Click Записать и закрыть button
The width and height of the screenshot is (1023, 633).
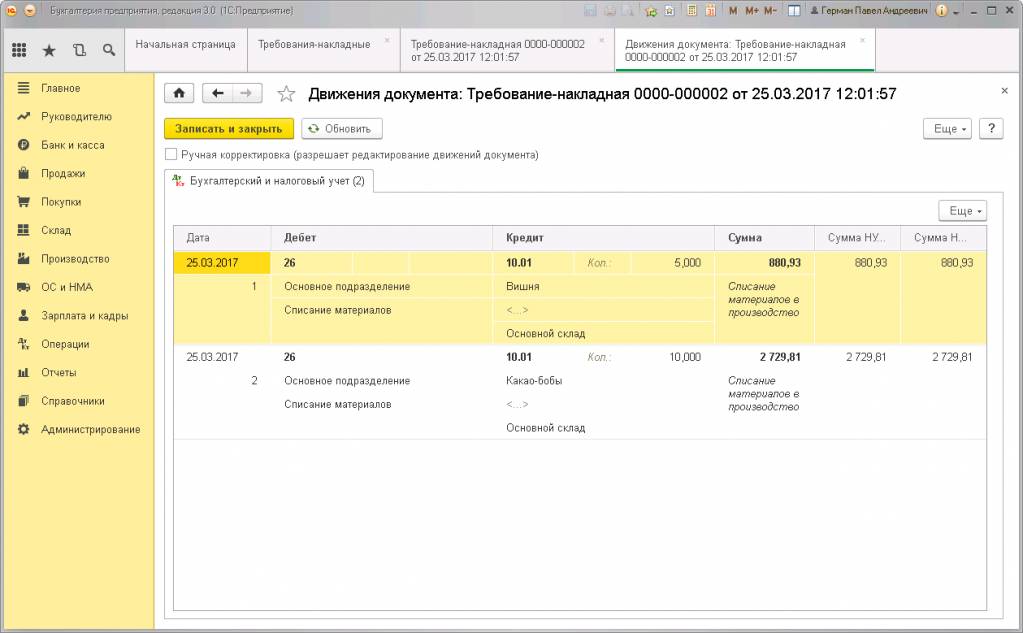tap(228, 129)
